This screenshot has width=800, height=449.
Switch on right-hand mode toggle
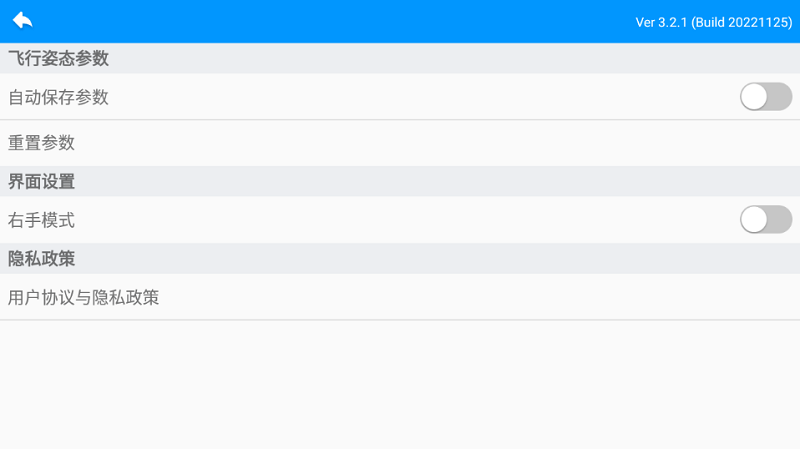coord(765,220)
